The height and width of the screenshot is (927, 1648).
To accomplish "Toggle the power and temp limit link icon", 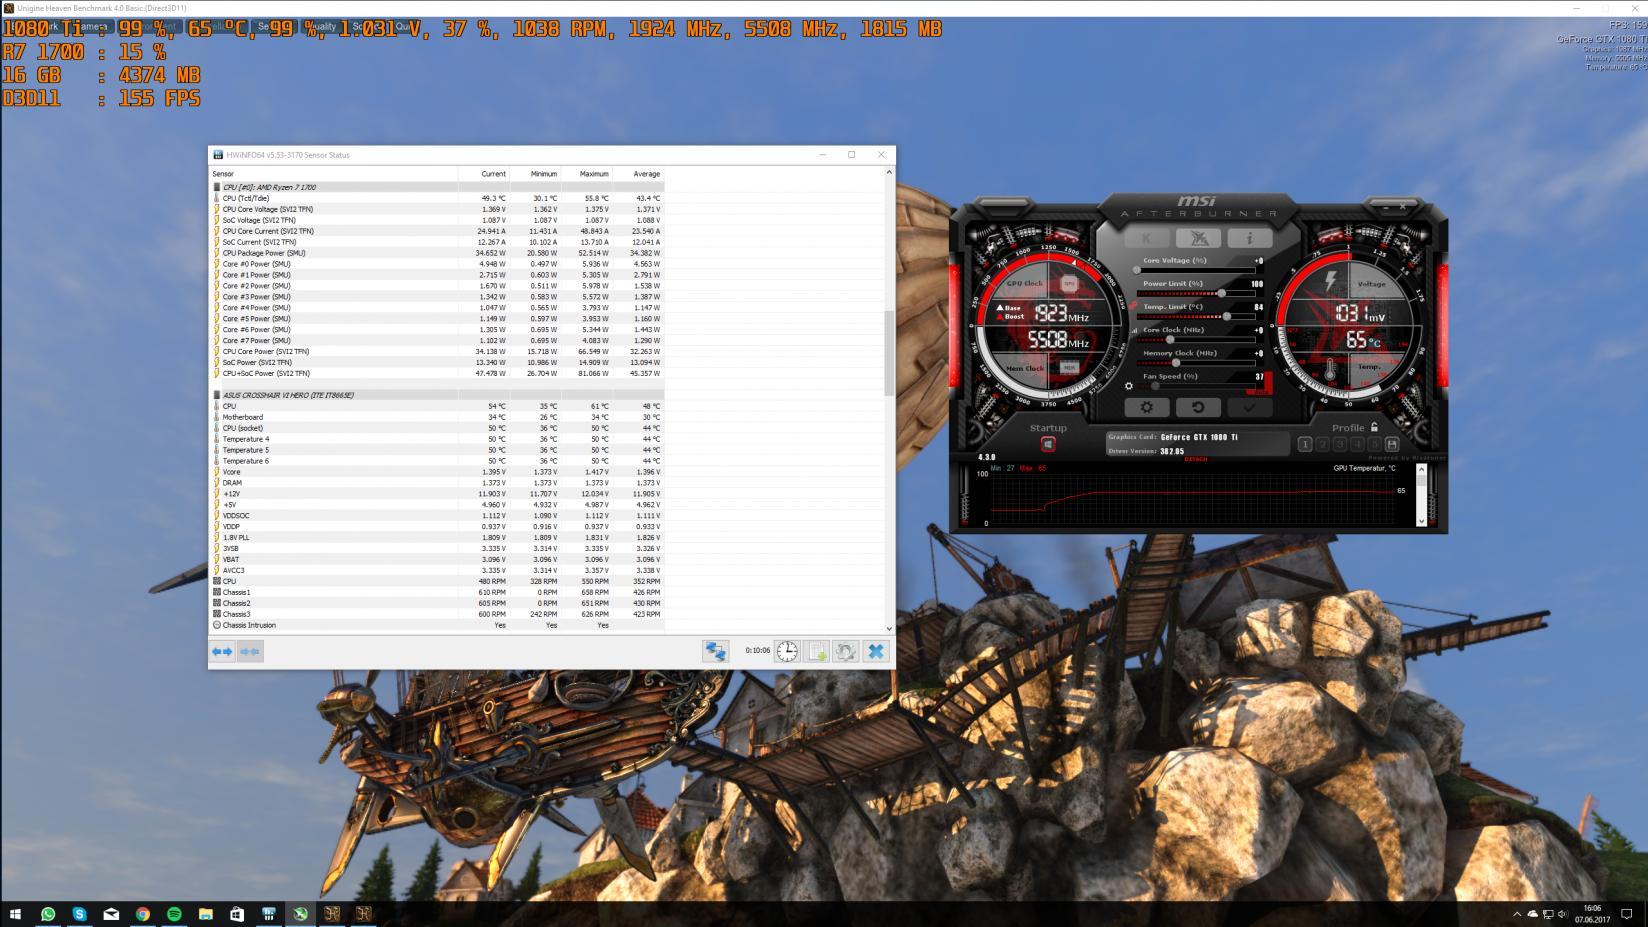I will pos(1134,307).
